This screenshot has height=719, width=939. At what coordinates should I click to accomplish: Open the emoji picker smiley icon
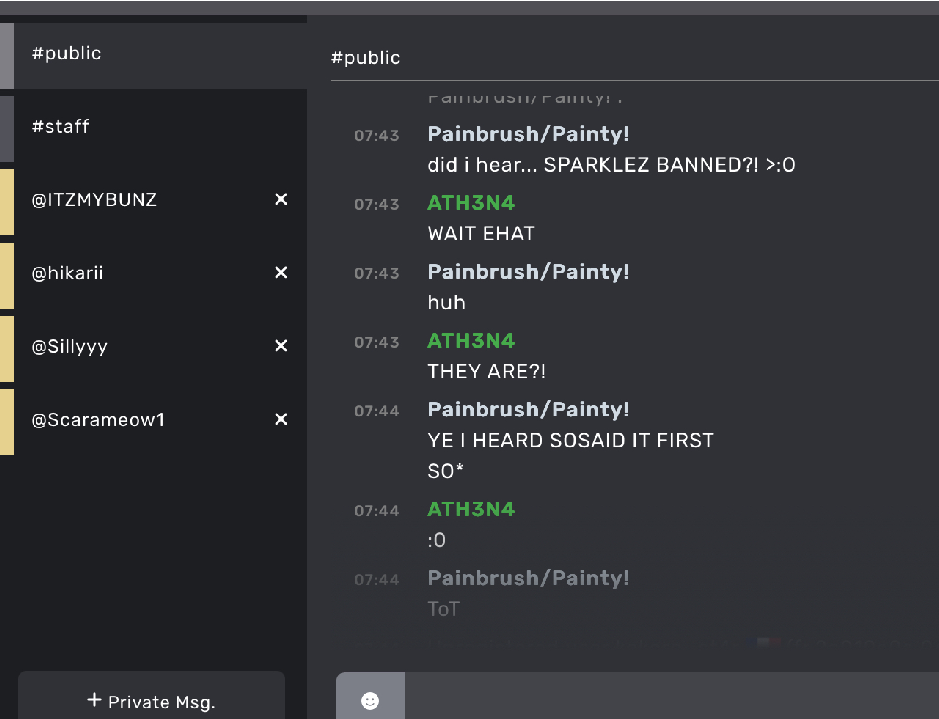[370, 700]
